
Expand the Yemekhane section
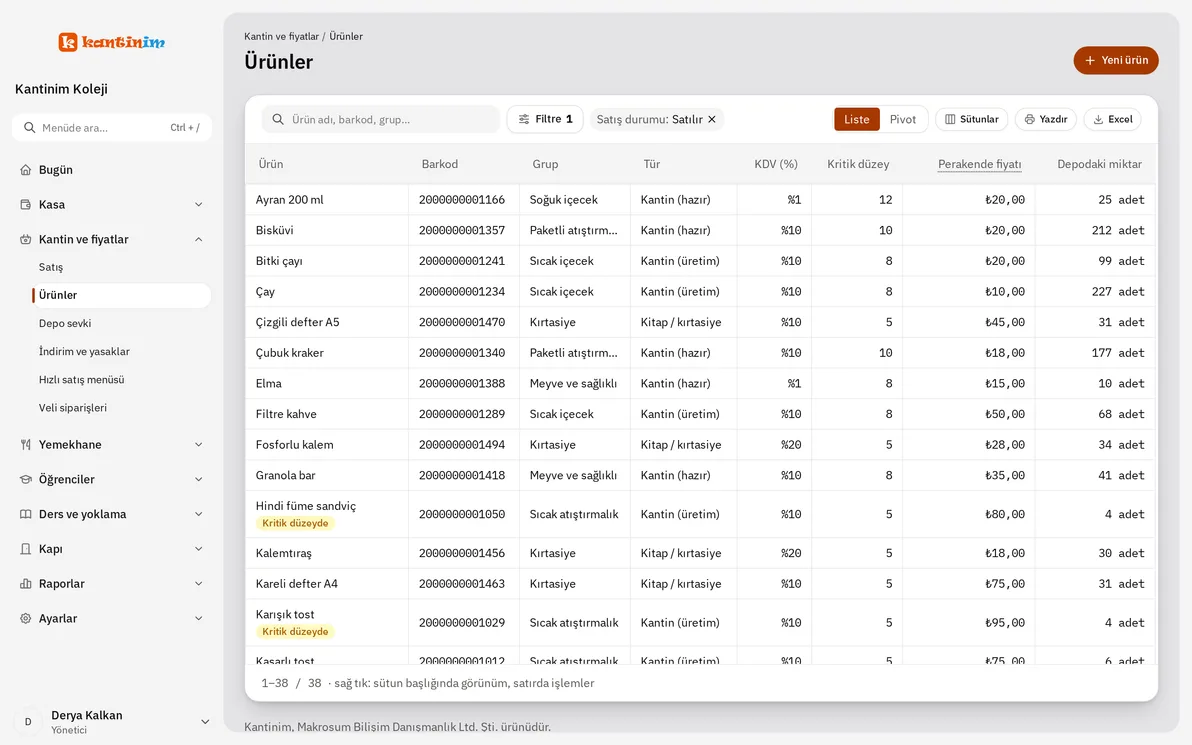tap(198, 445)
